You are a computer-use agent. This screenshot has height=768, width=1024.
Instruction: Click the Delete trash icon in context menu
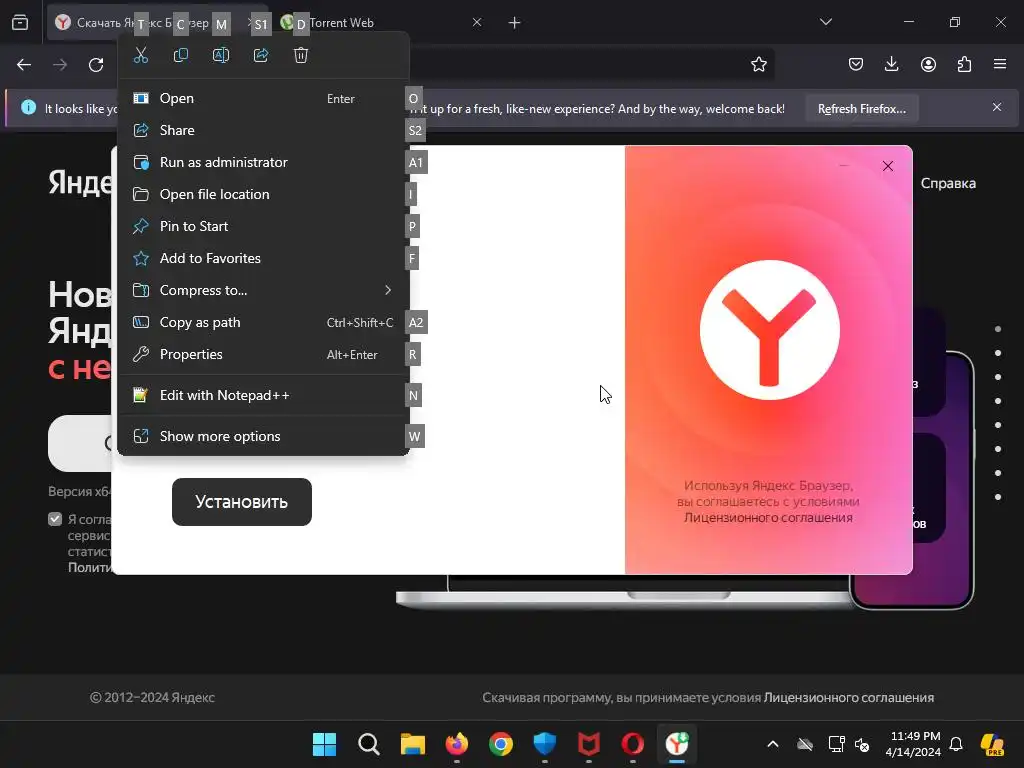point(300,56)
